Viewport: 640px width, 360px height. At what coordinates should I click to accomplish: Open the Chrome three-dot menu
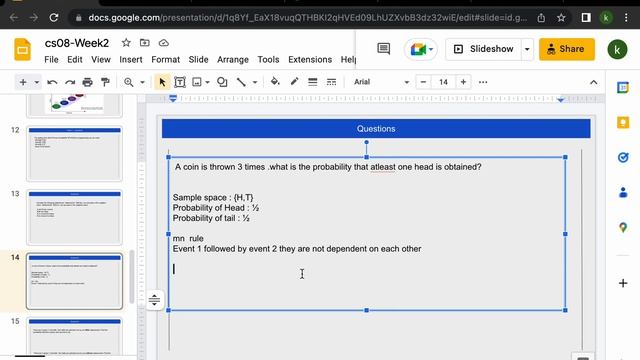tap(626, 18)
